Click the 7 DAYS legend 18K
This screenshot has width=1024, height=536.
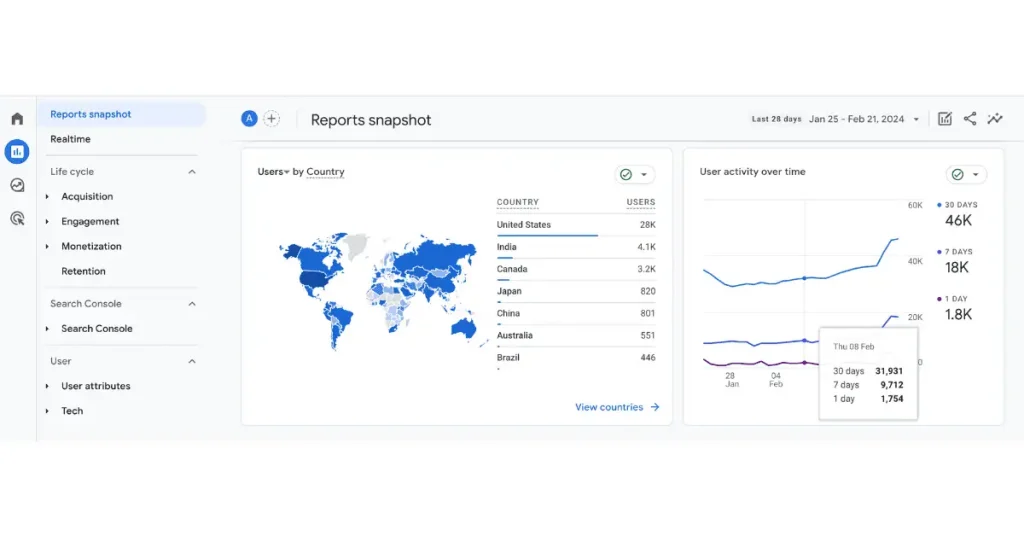[x=956, y=261]
